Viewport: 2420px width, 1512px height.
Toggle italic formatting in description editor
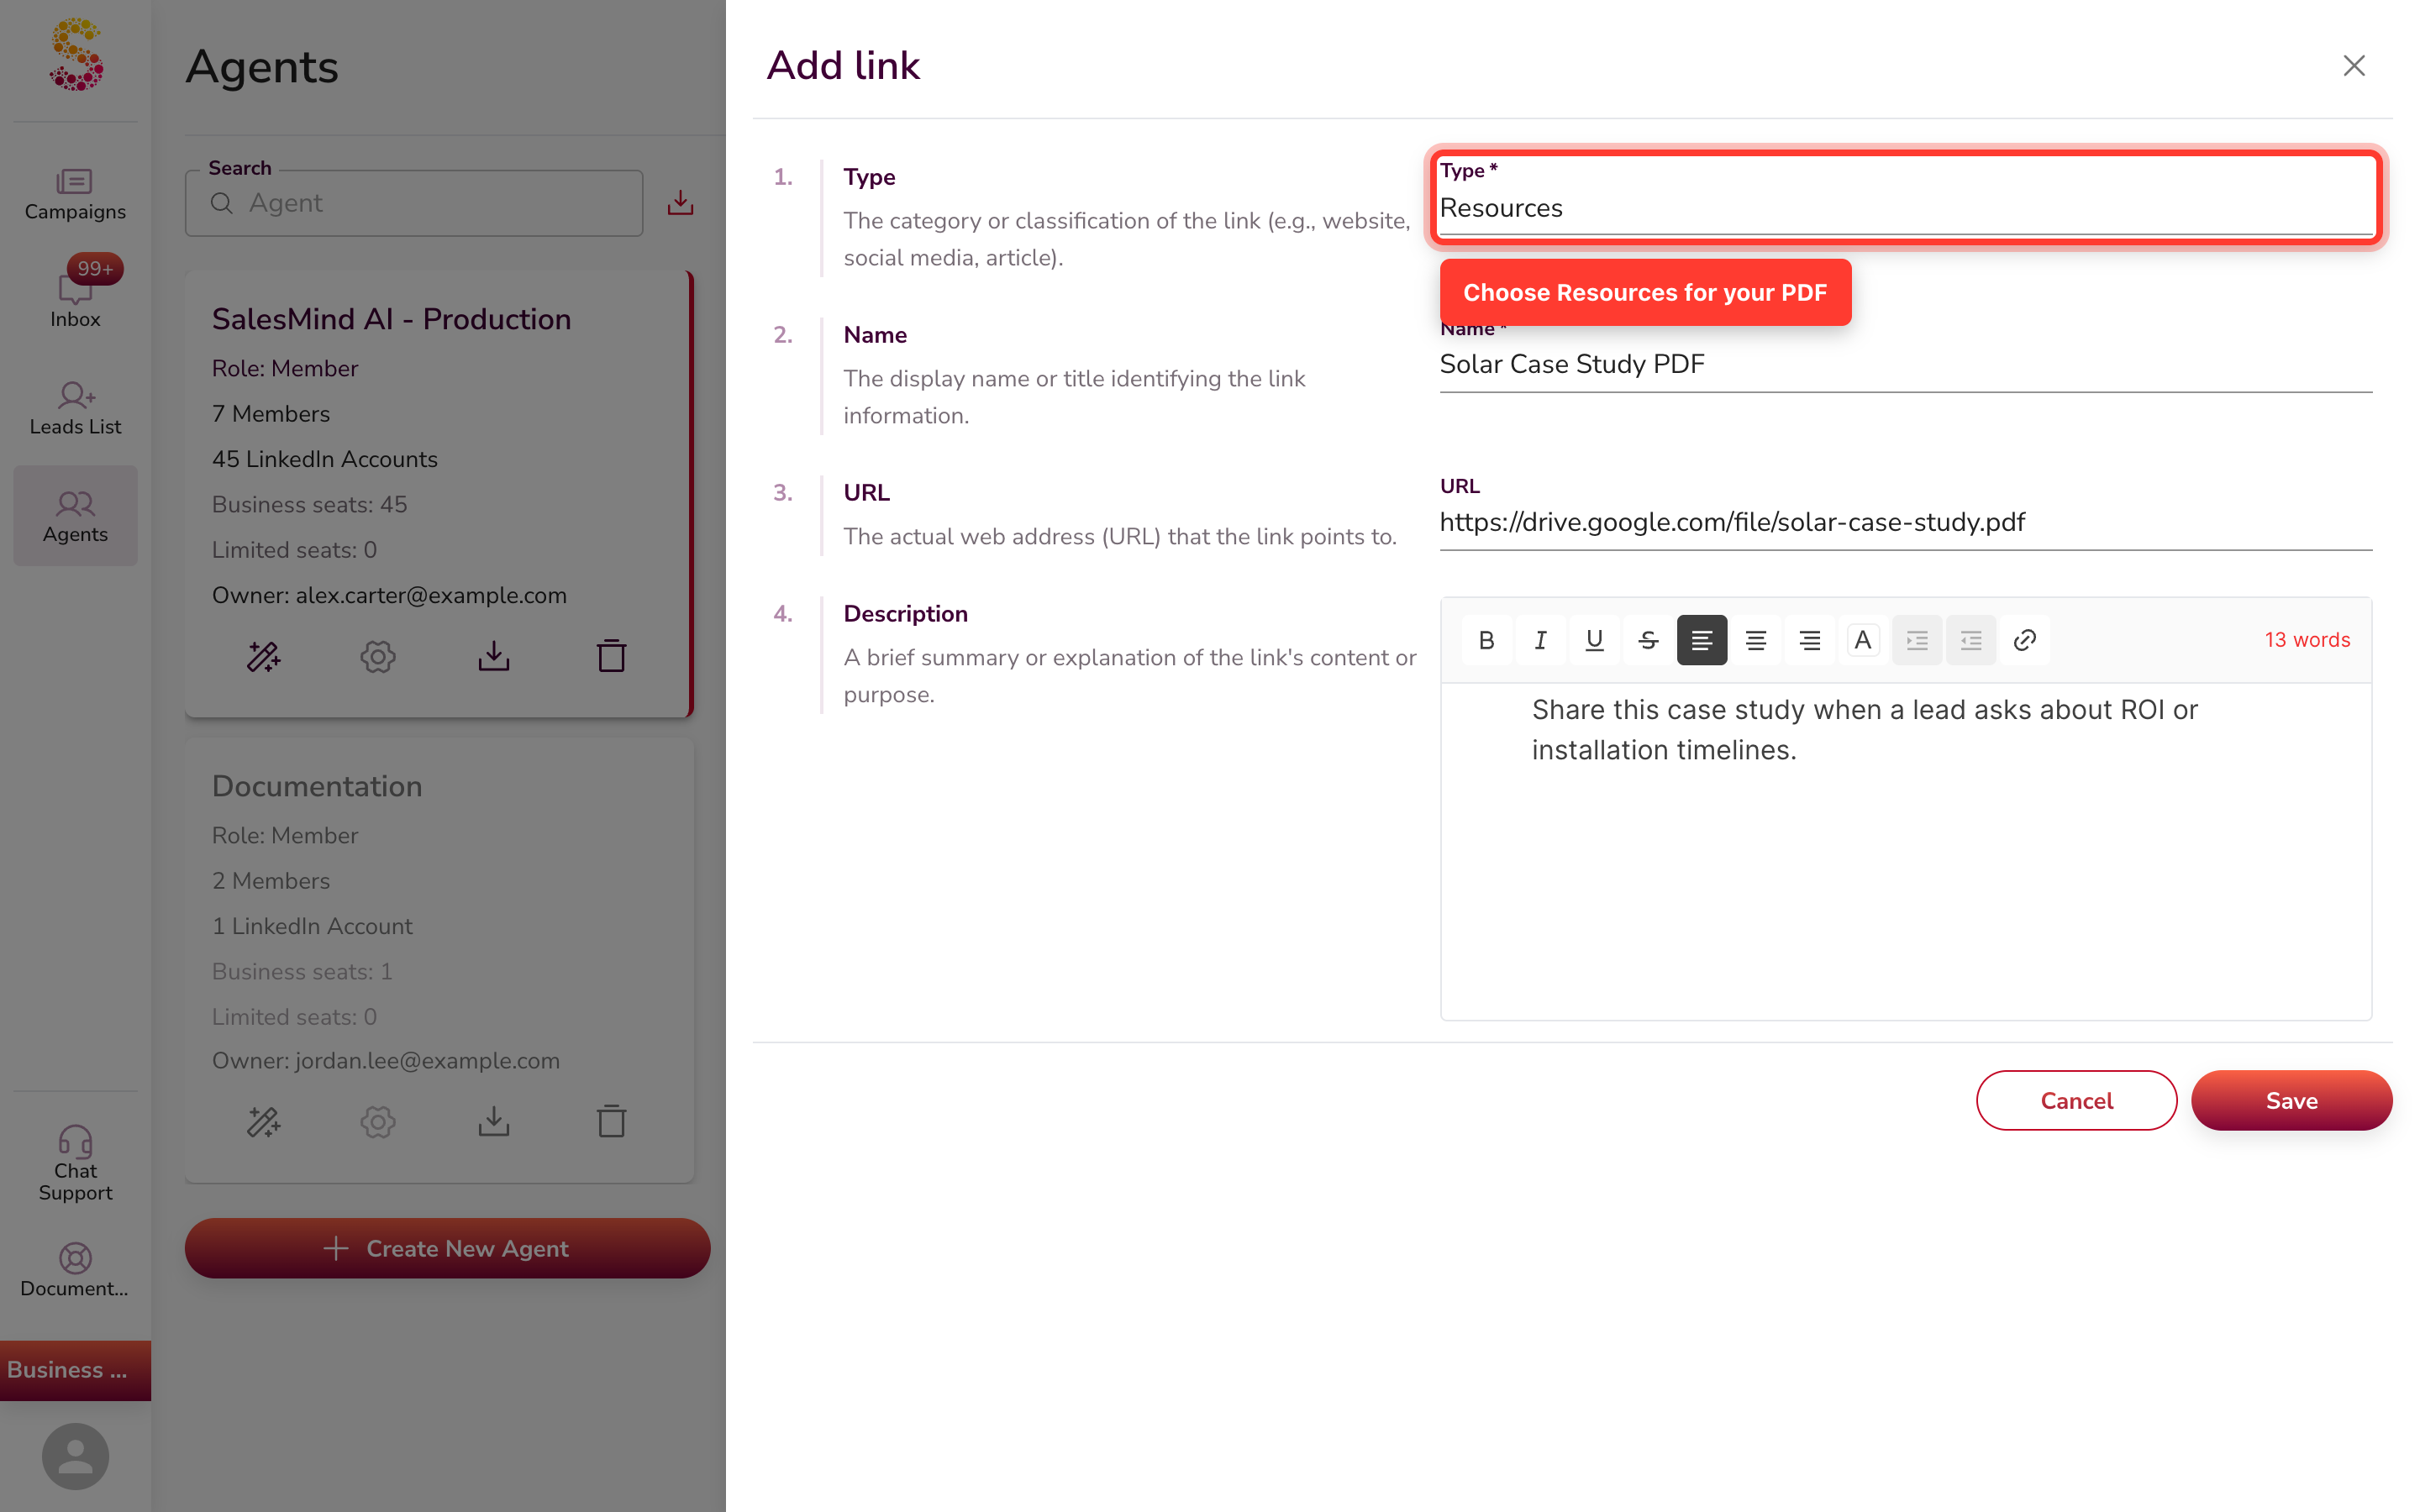coord(1541,640)
